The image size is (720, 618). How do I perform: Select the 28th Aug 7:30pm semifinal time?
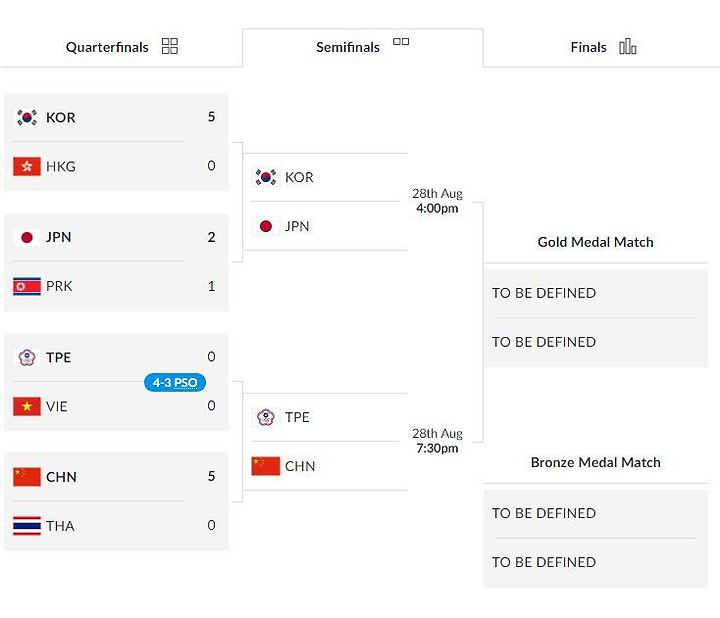437,441
